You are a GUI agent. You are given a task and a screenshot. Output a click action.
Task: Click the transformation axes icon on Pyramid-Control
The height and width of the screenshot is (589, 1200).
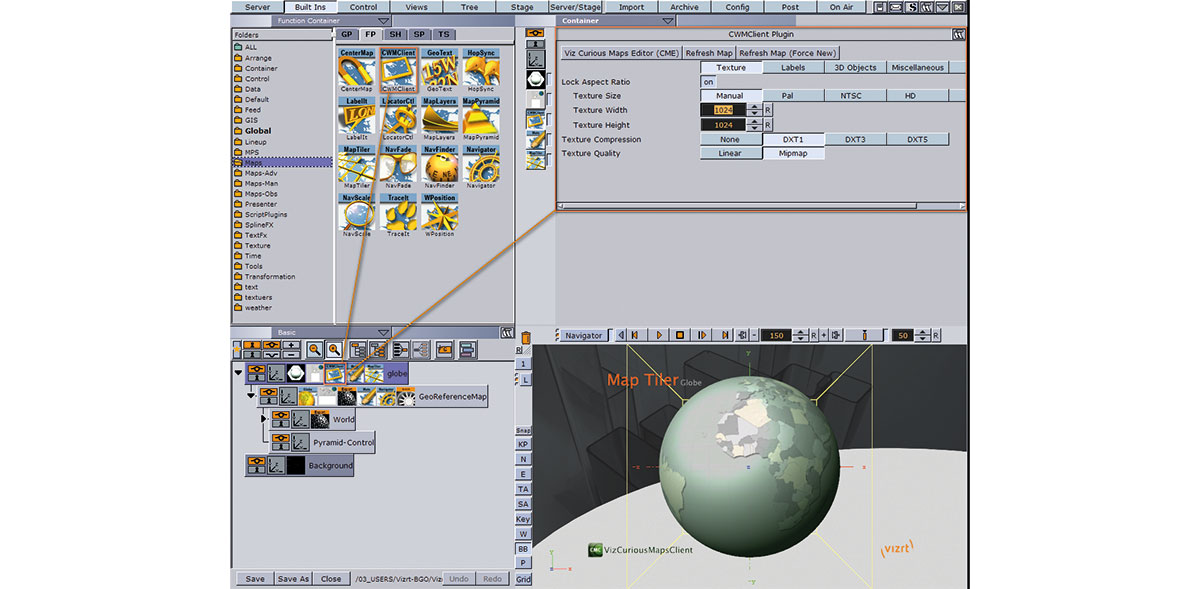(299, 442)
